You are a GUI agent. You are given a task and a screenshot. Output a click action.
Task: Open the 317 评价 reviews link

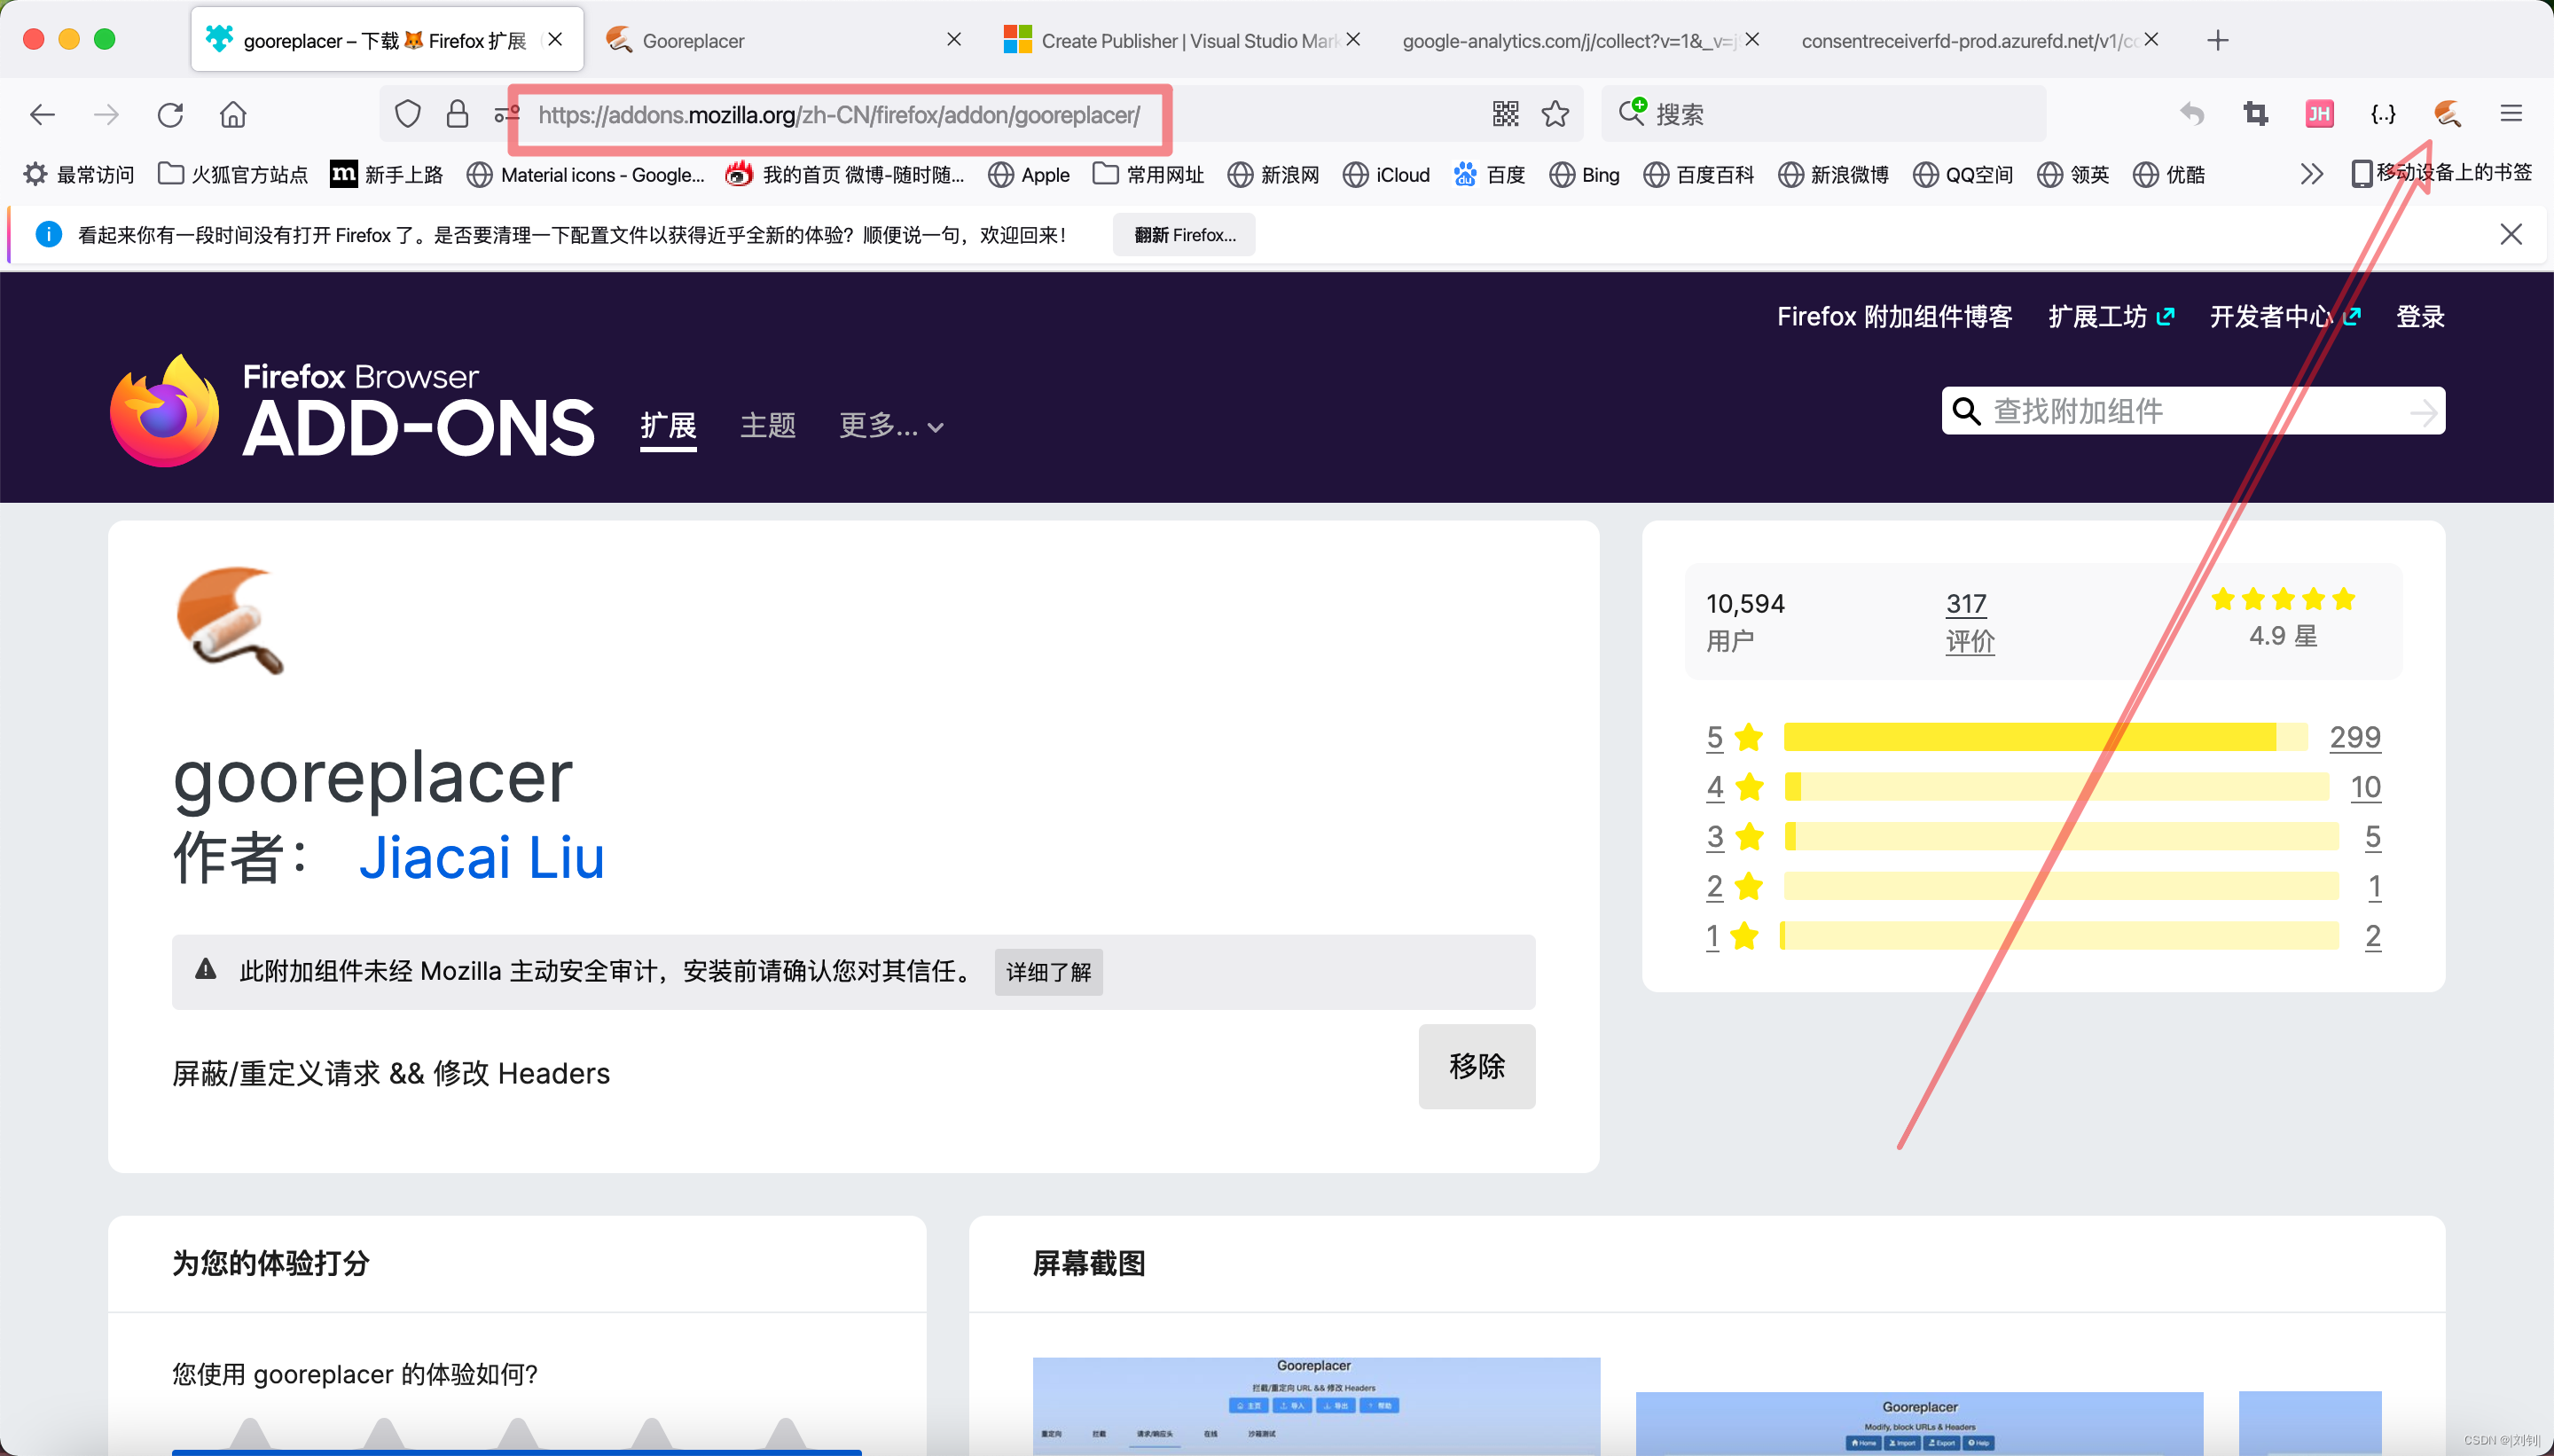point(1968,621)
